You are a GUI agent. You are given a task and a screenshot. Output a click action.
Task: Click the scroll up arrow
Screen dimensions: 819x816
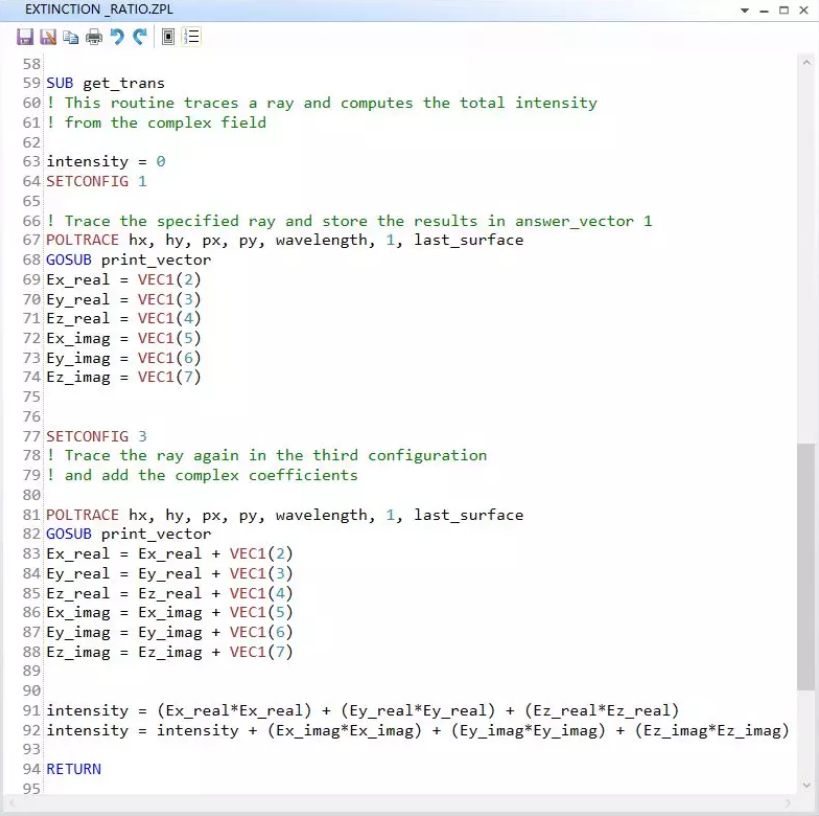[x=805, y=63]
